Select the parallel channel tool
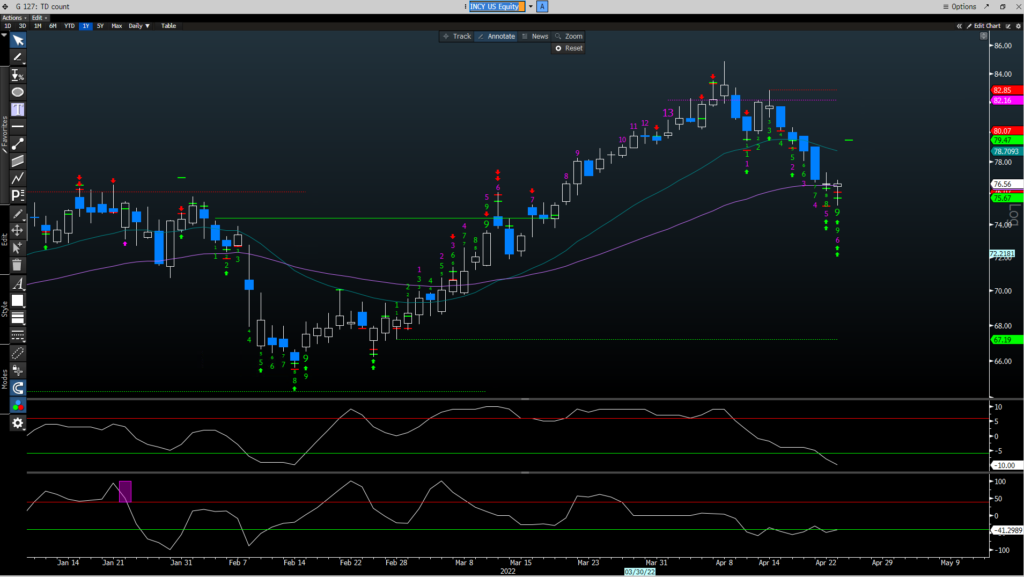This screenshot has width=1024, height=577. coord(18,161)
